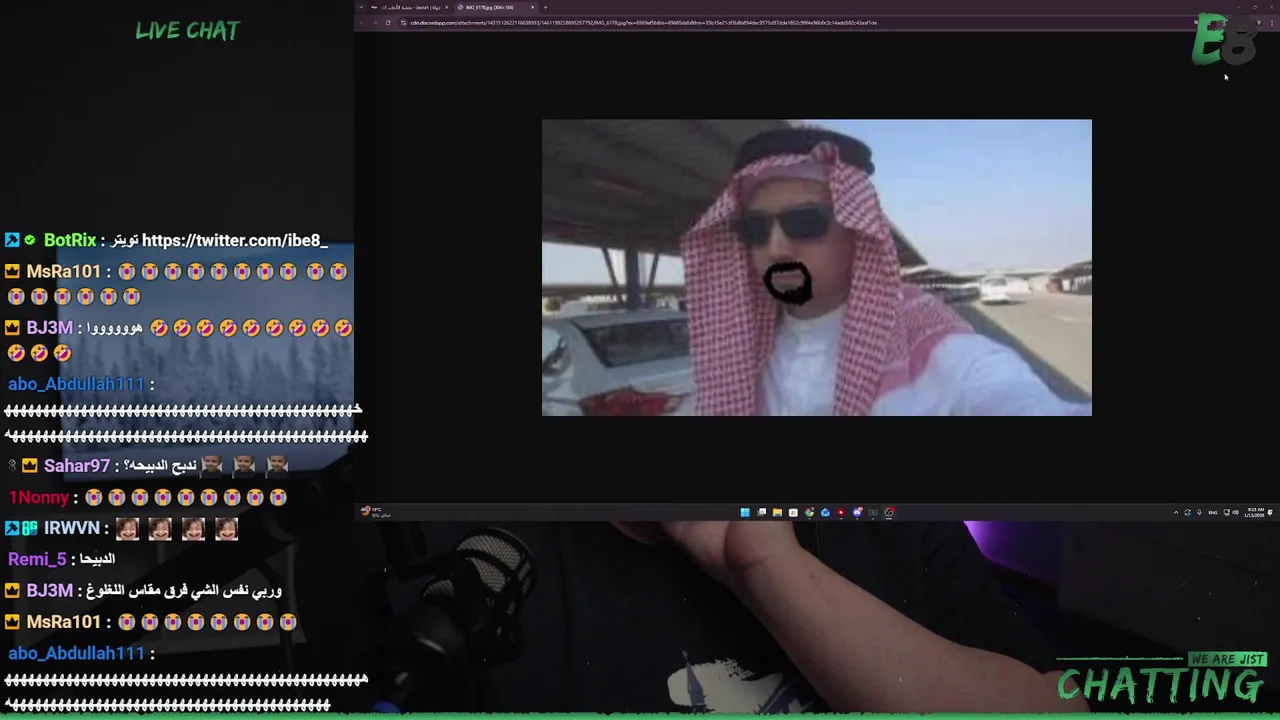The height and width of the screenshot is (720, 1280).
Task: Open the red YouTube-style app on the taskbar
Action: (x=841, y=512)
